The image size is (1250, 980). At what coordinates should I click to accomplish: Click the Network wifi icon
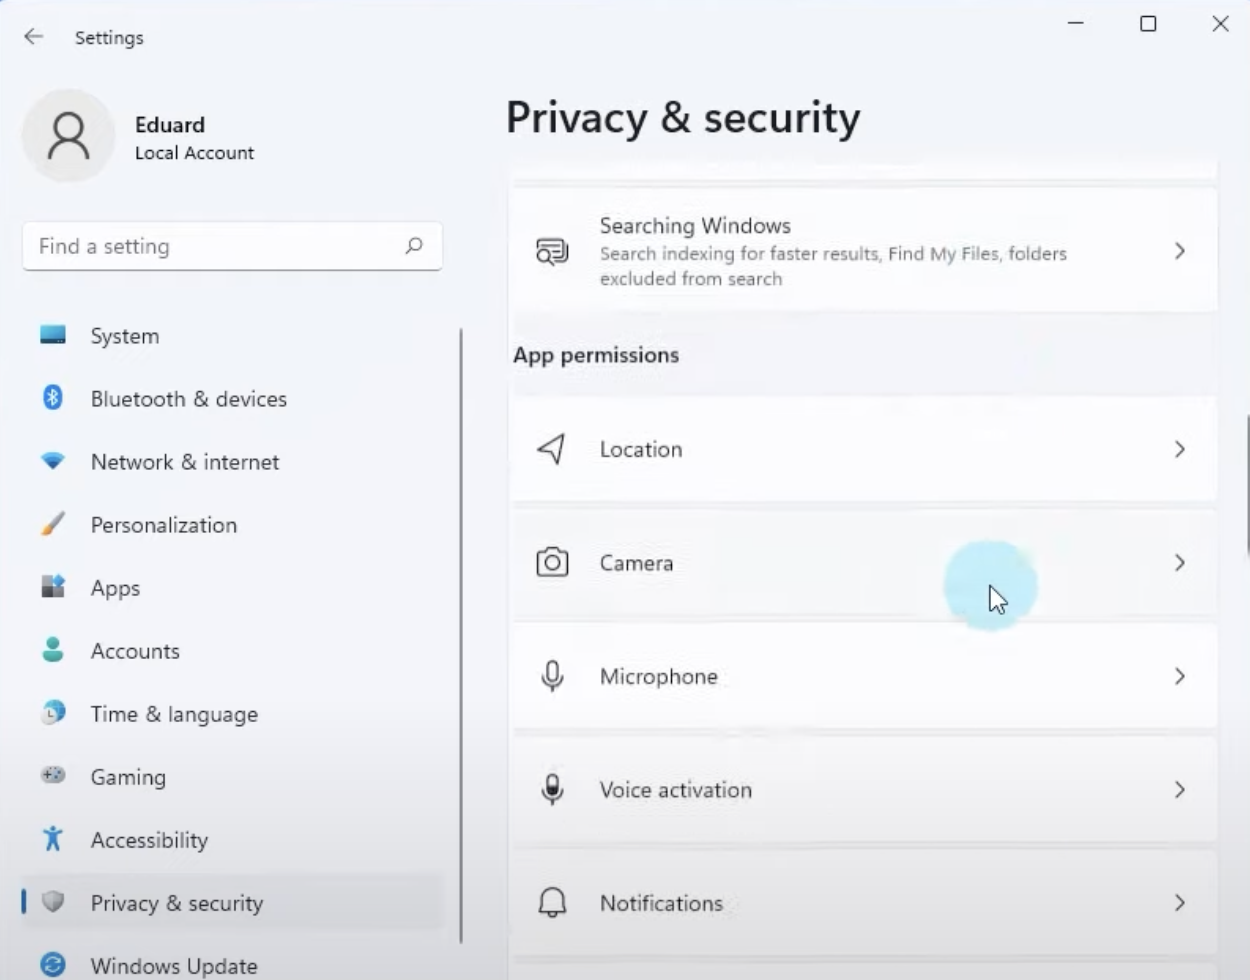coord(53,461)
